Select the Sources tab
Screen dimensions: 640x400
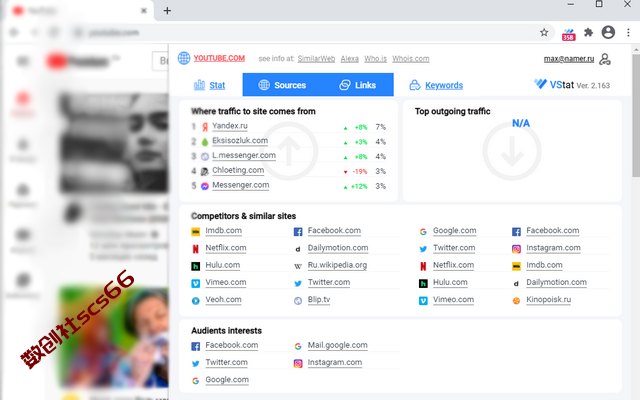(282, 85)
